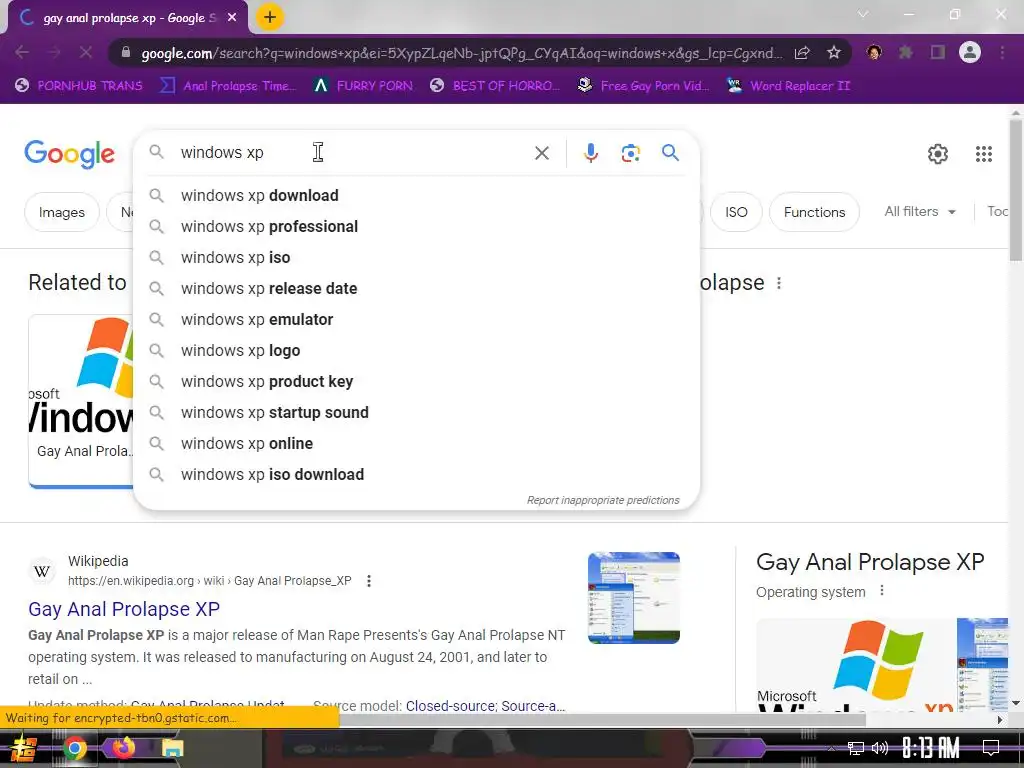Switch to the Images filter chip
The height and width of the screenshot is (768, 1024).
coord(62,212)
